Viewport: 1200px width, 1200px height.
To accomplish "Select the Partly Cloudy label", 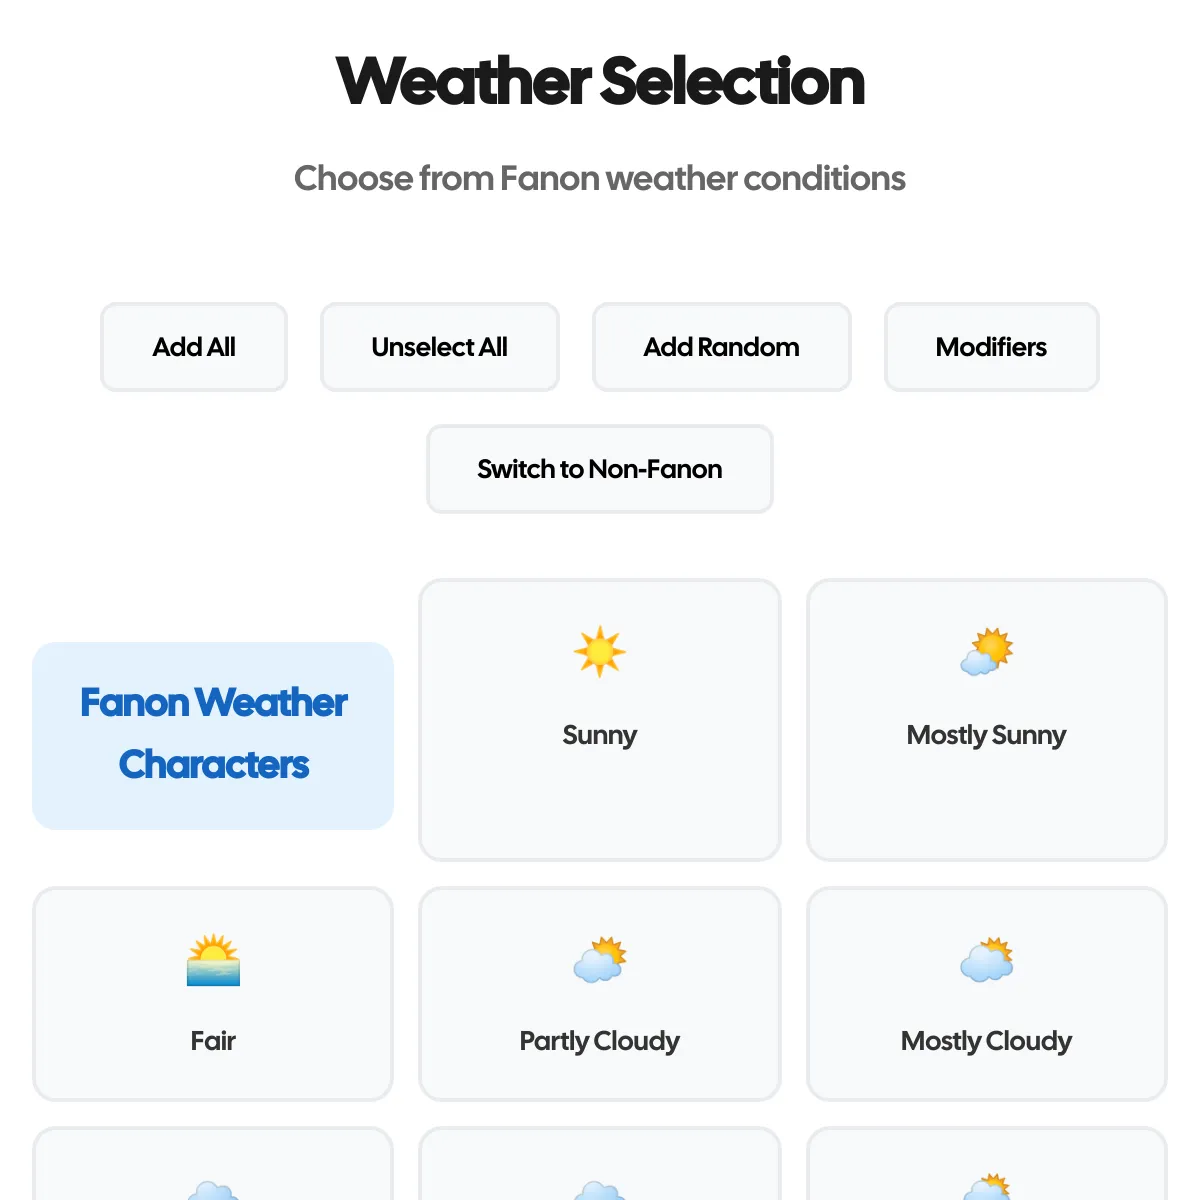I will pos(600,1041).
